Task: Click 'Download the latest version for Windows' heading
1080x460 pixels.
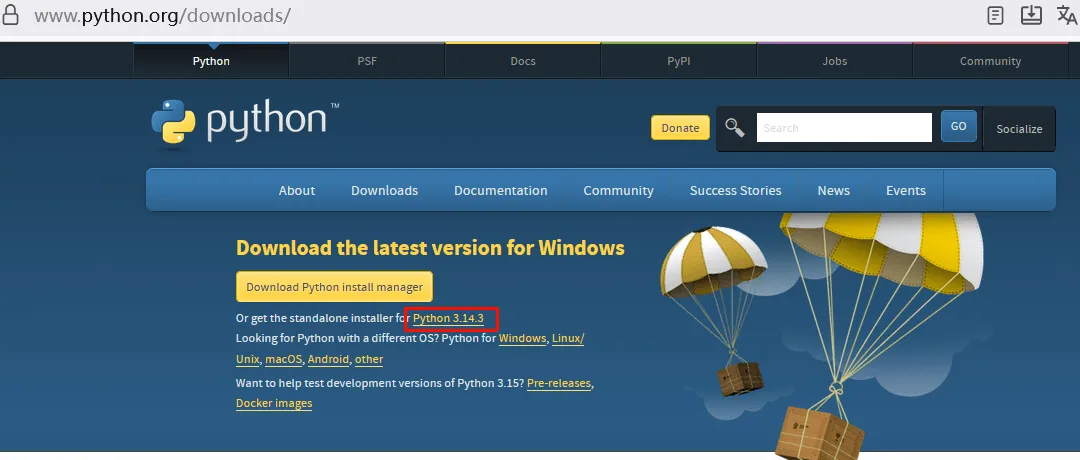Action: coord(430,248)
